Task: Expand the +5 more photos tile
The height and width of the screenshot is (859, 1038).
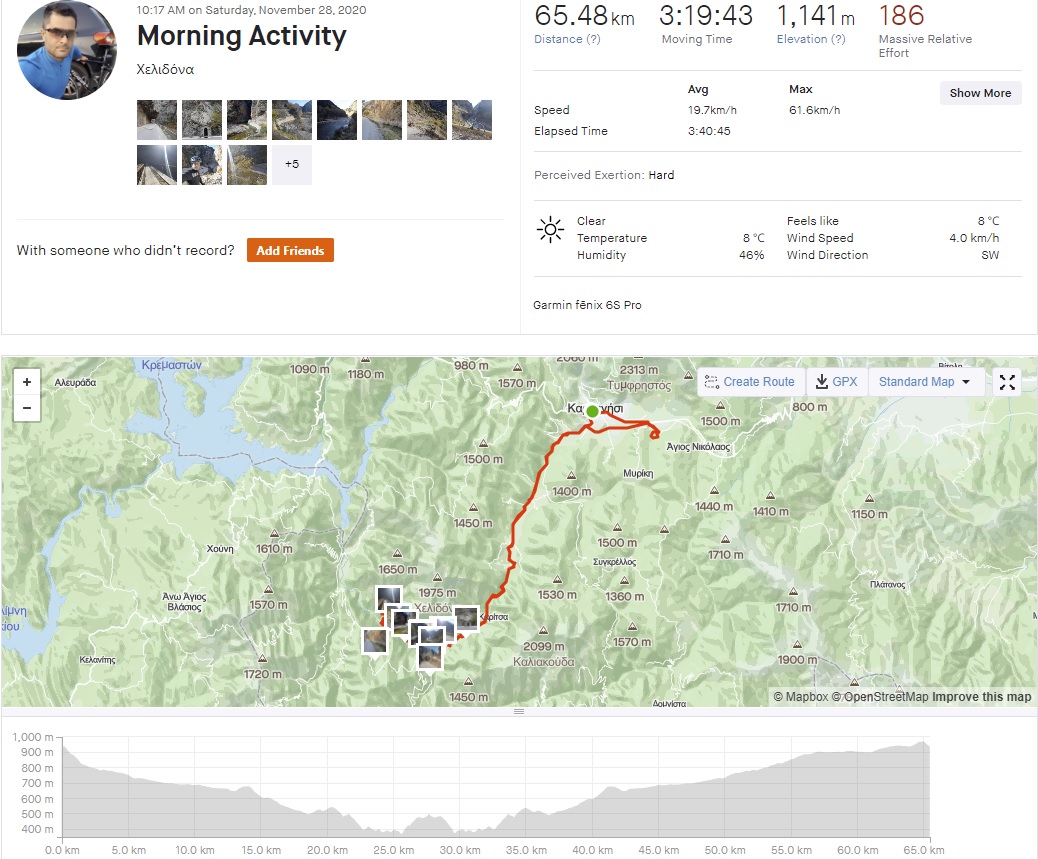Action: (x=292, y=165)
